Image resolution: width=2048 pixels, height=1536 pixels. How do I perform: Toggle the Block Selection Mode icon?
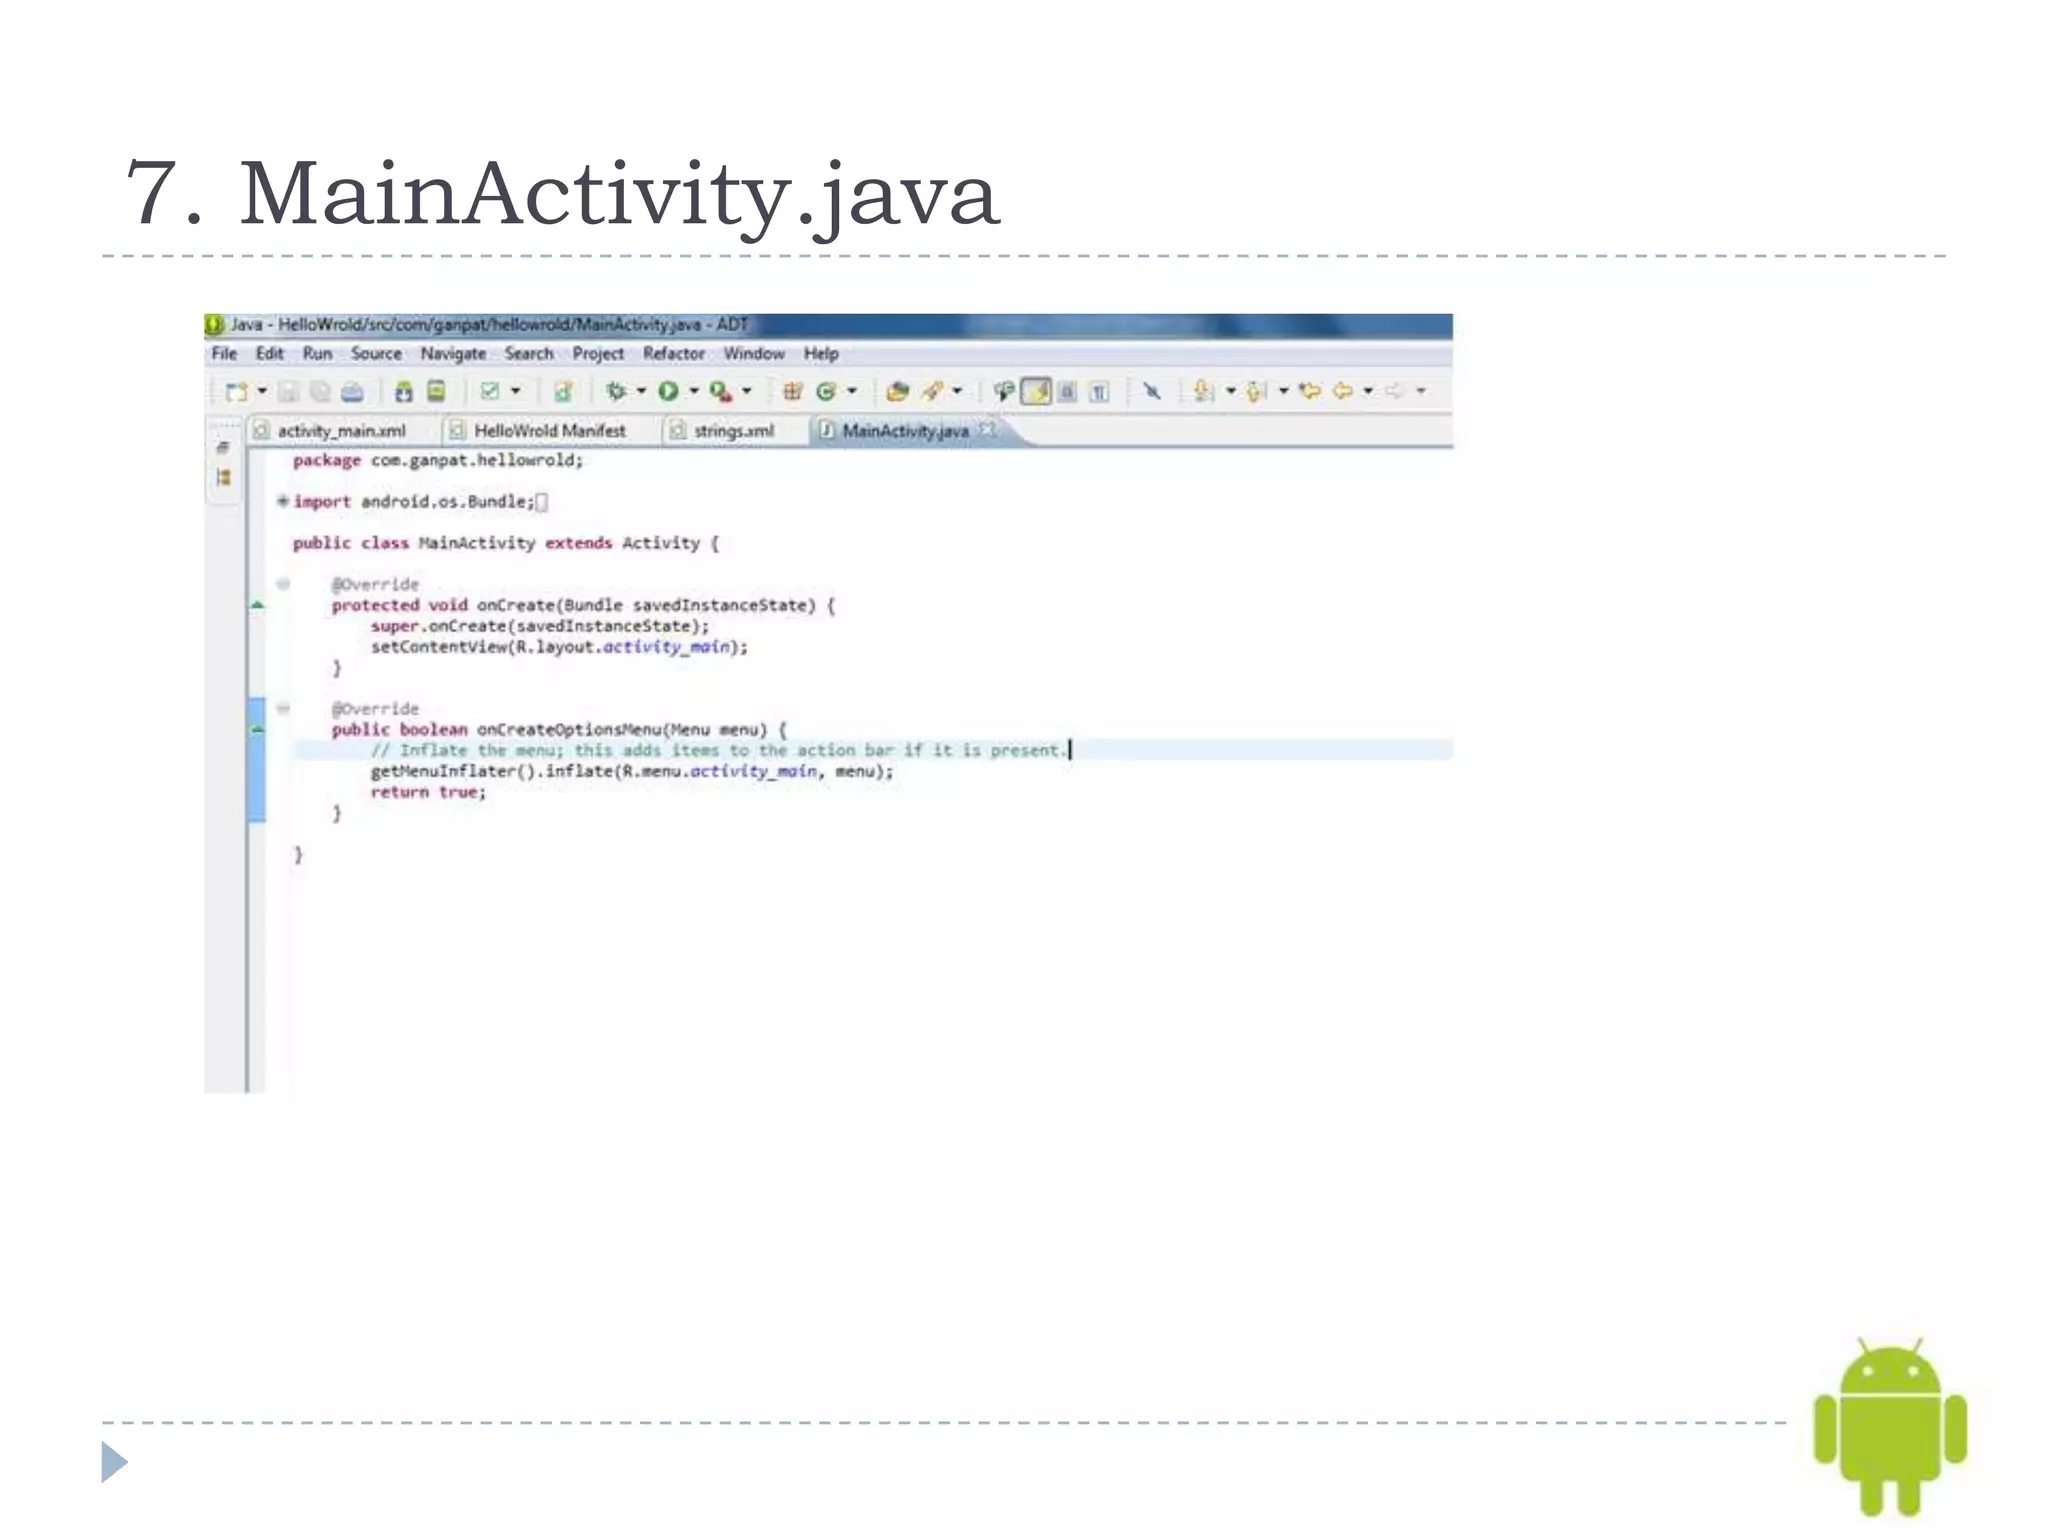click(1067, 391)
